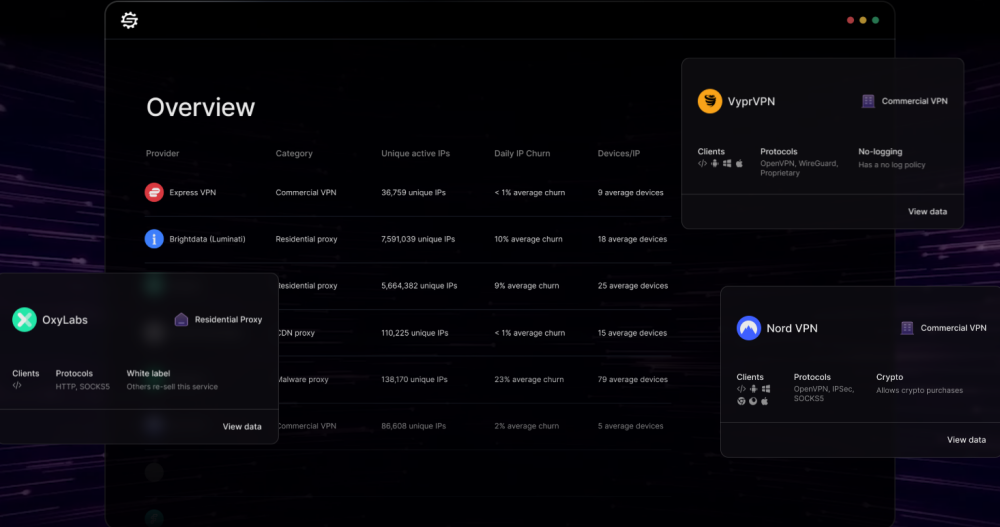
Task: Click the 9 average devices cell
Action: [630, 192]
